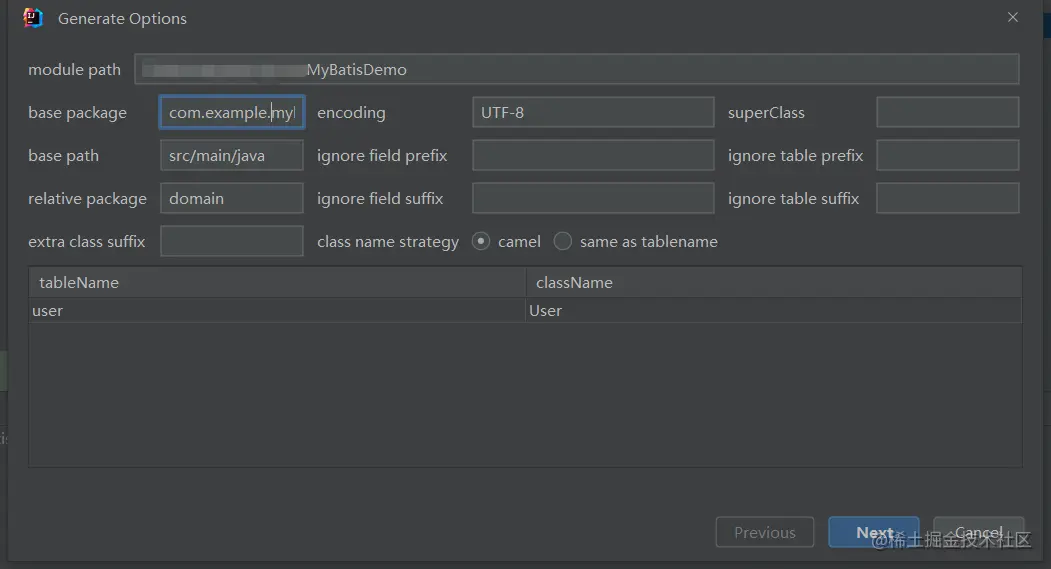
Task: Click the superClass input field
Action: pos(948,112)
